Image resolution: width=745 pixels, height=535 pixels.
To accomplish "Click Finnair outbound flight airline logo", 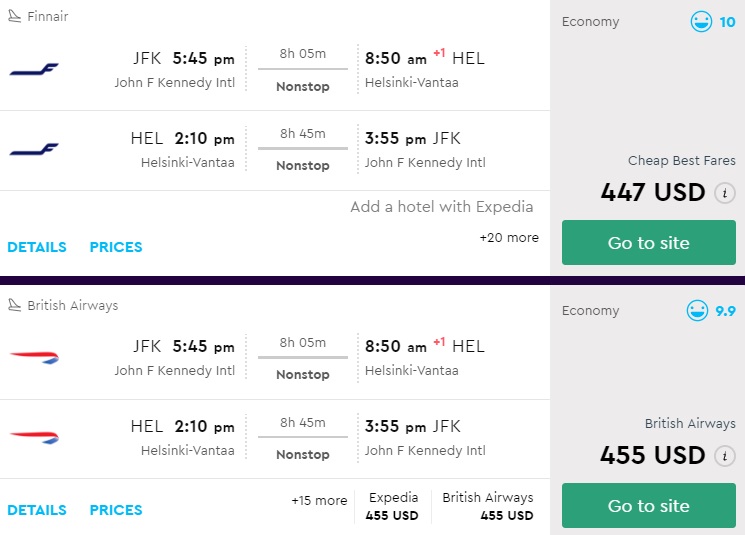I will pos(34,69).
